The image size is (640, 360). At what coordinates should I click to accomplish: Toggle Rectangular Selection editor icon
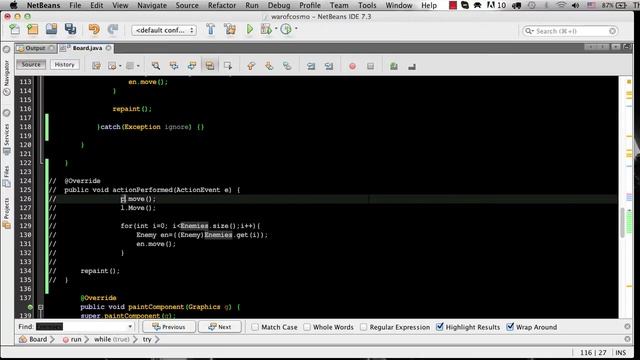228,66
